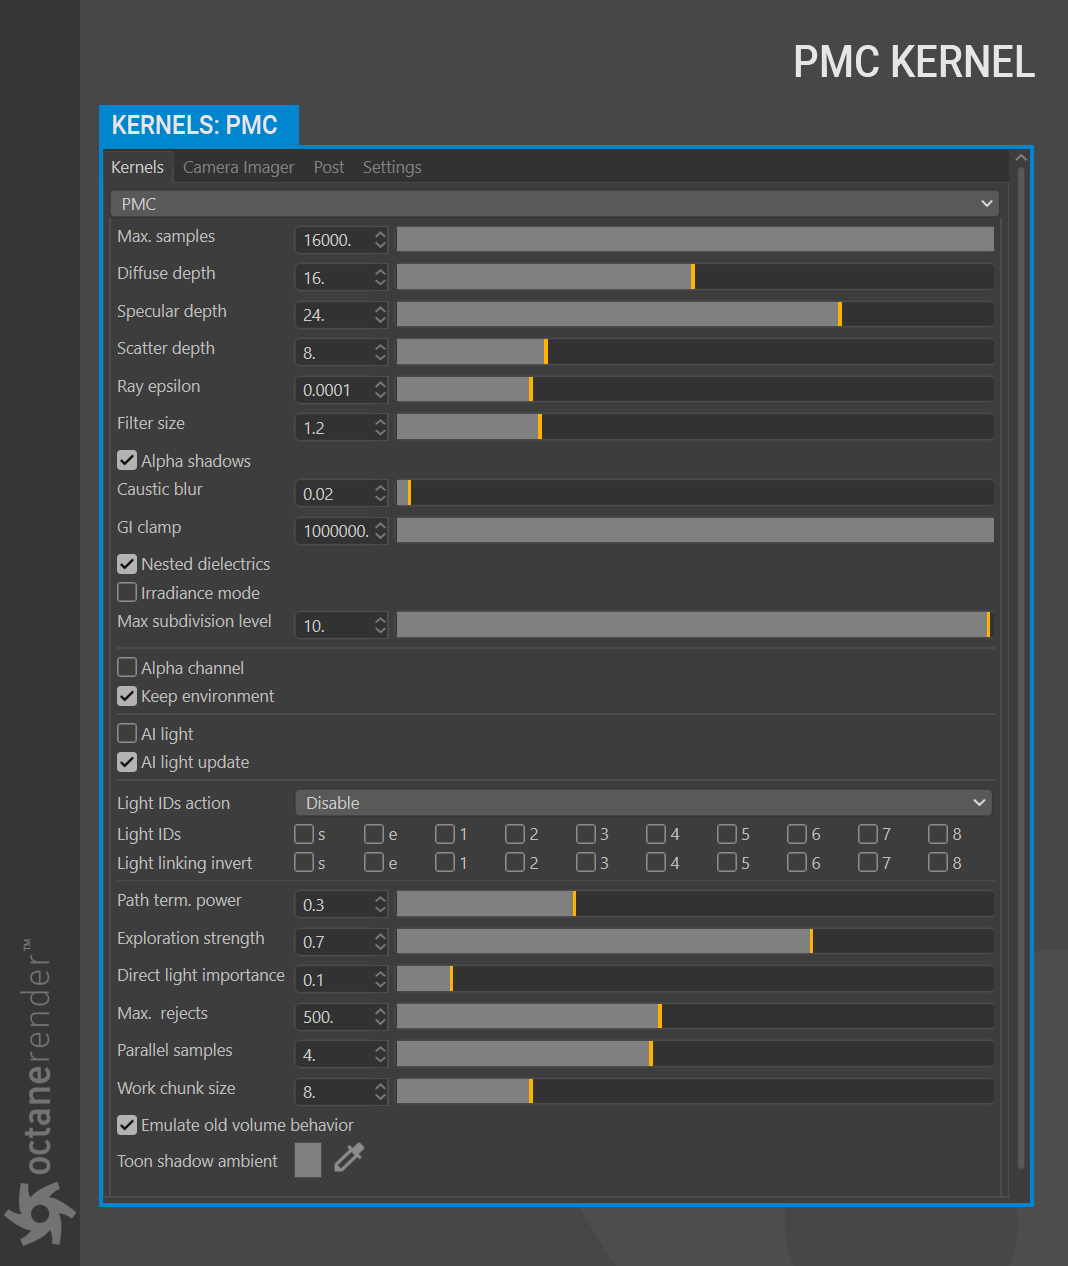Click the Max subdivision level spinner arrows

[380, 625]
